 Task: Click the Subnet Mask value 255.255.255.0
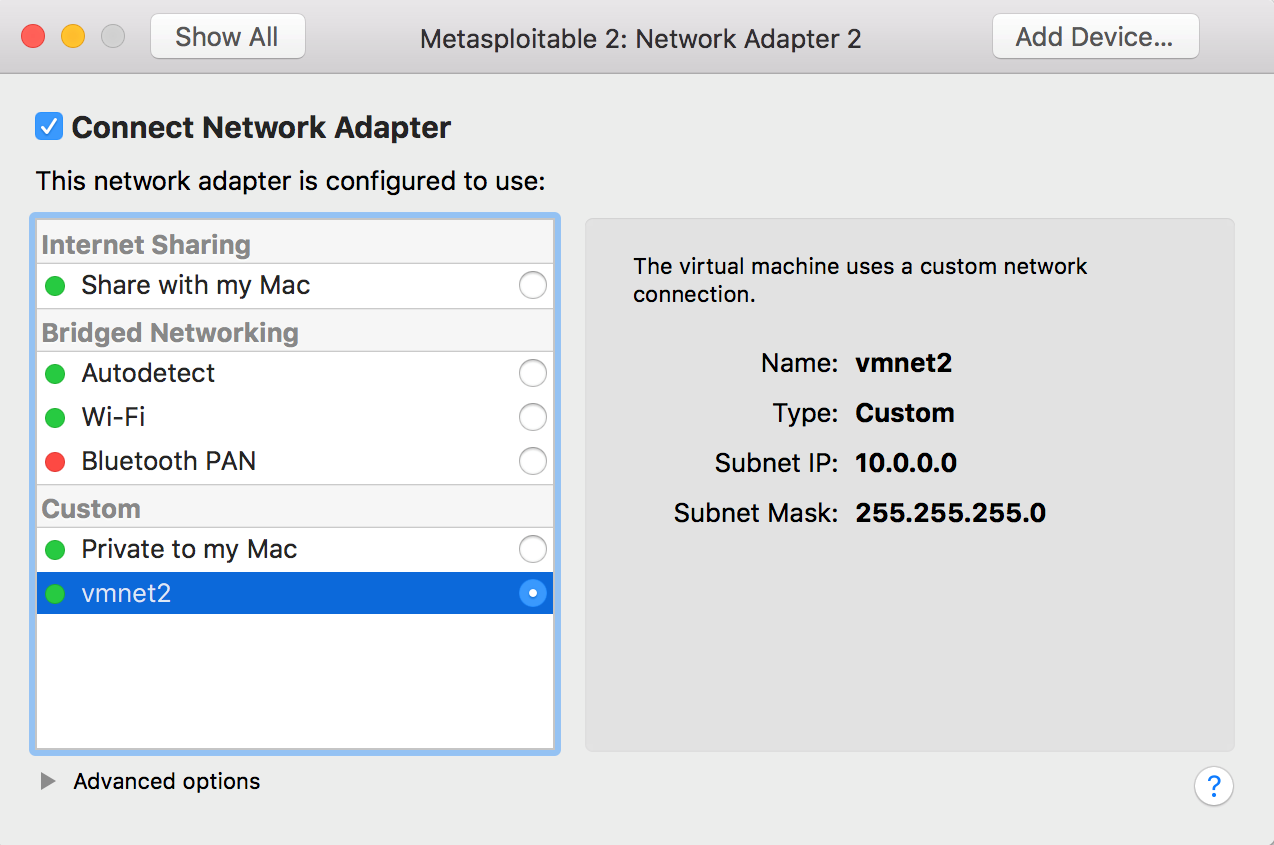click(951, 513)
